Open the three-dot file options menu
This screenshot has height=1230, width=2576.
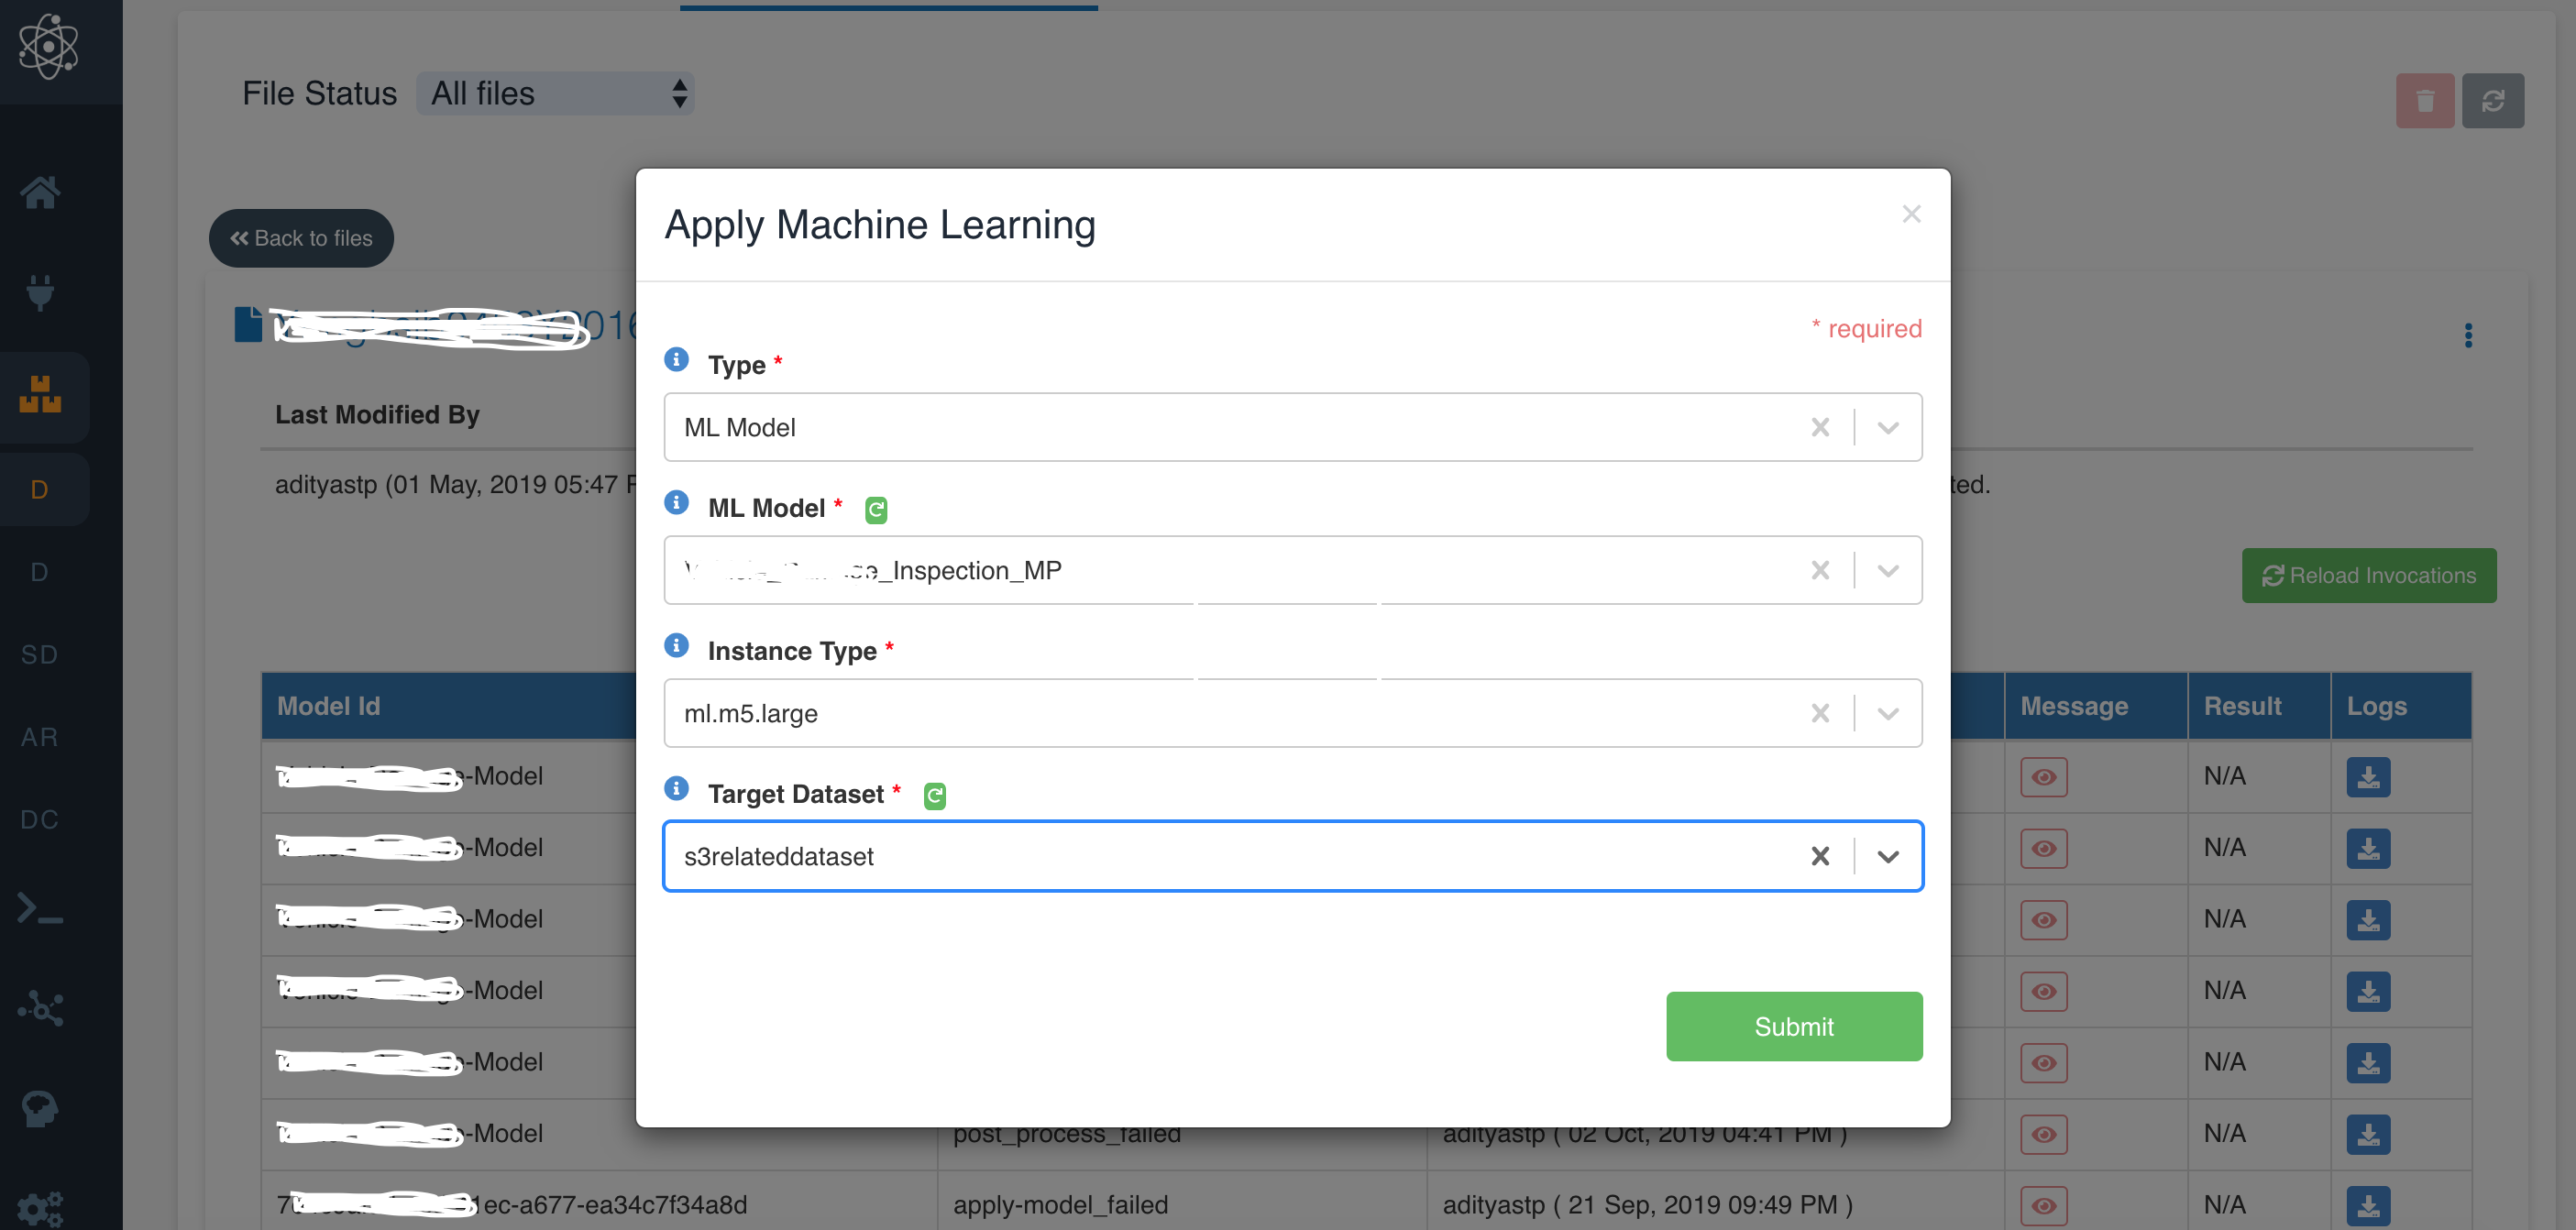click(2468, 335)
